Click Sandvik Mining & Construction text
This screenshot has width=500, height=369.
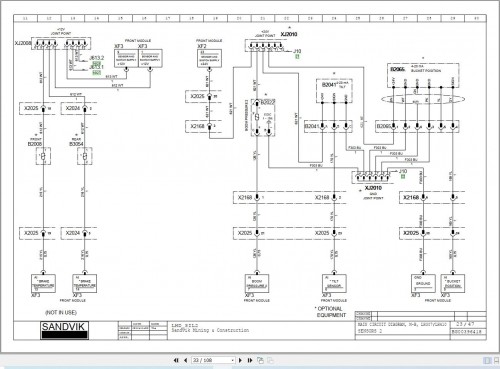click(x=210, y=330)
